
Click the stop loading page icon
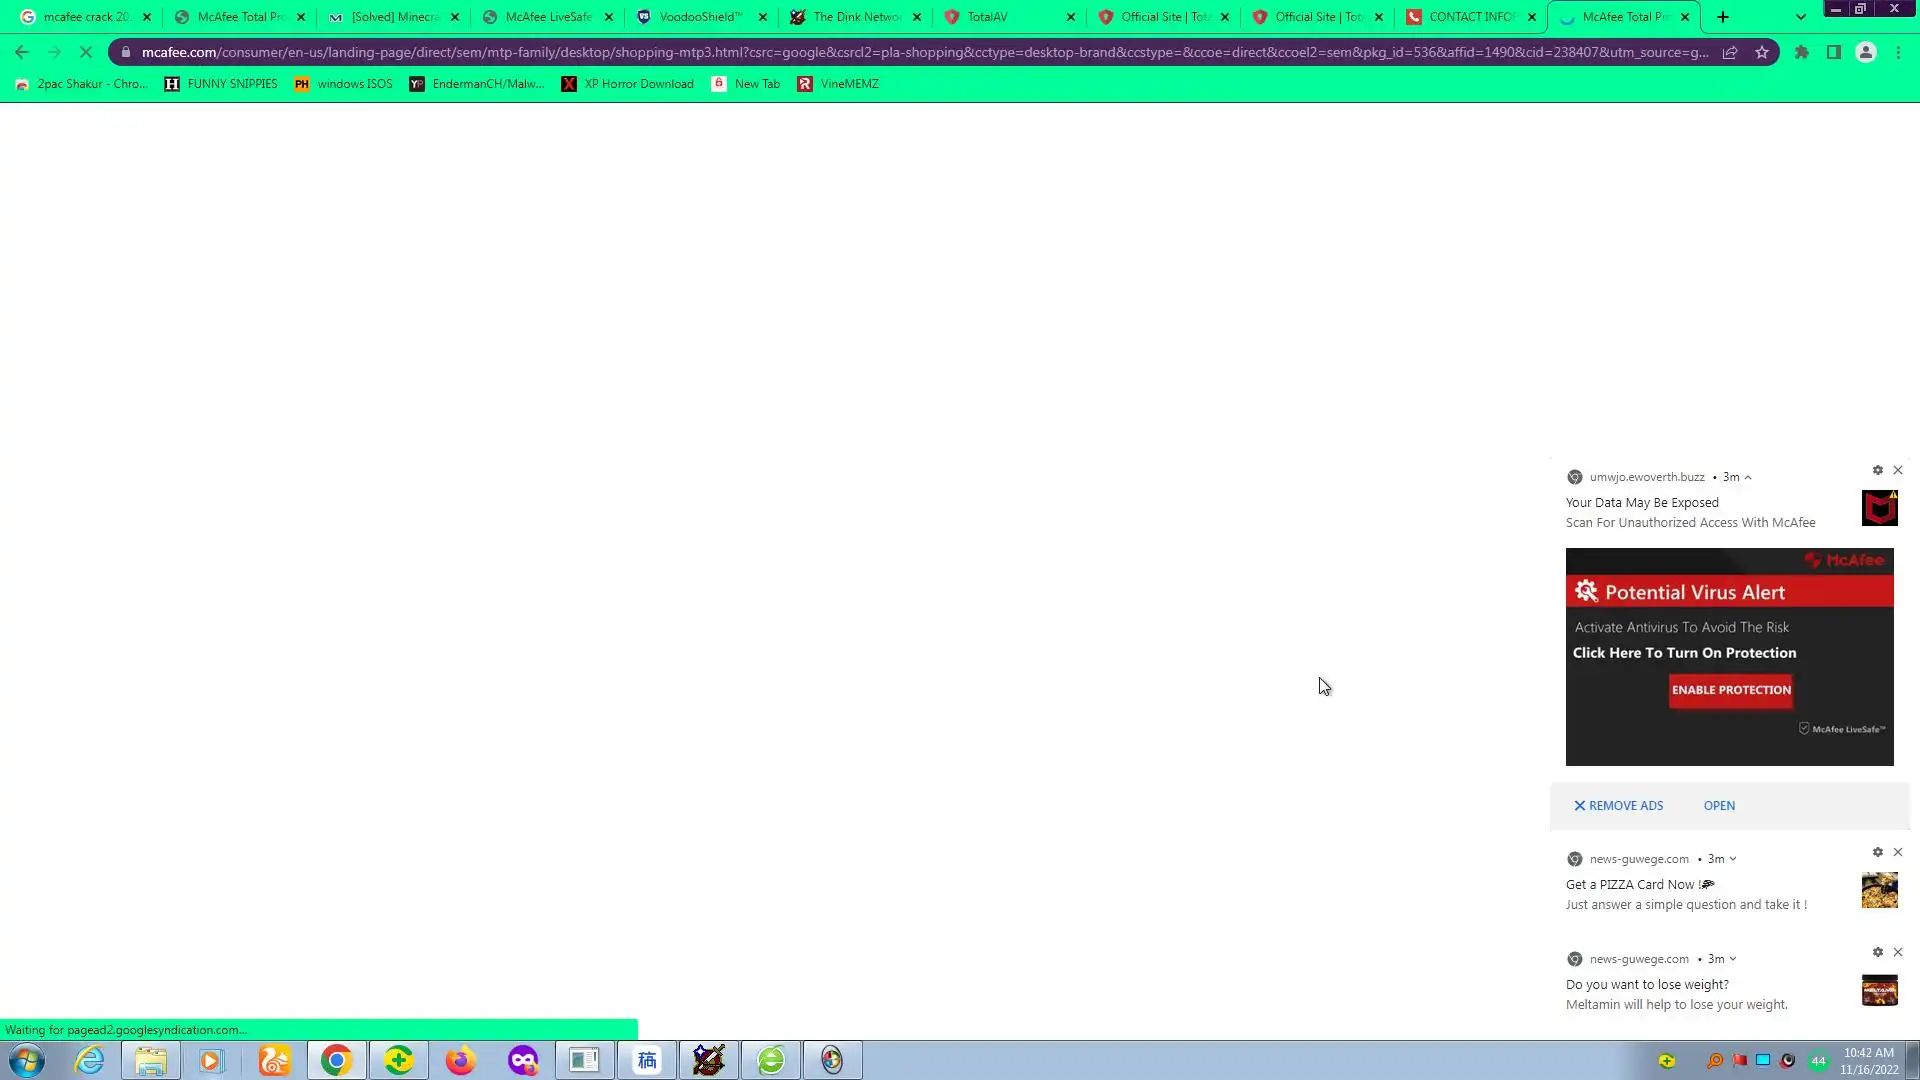(x=86, y=52)
